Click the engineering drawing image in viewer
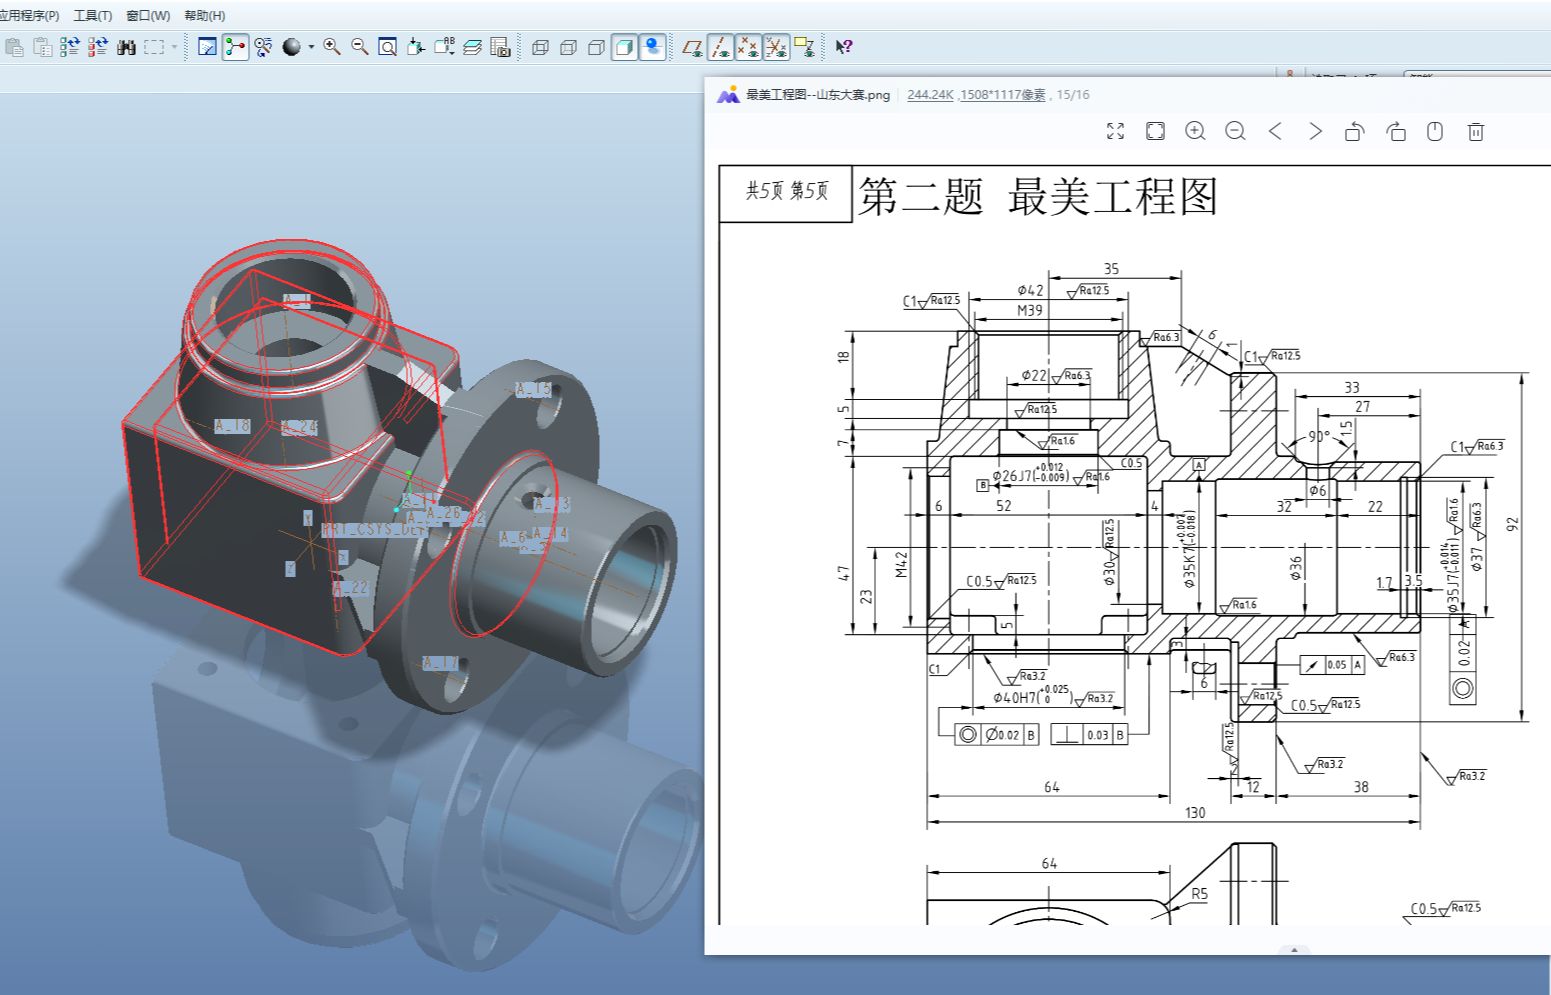1551x995 pixels. coord(1135,545)
